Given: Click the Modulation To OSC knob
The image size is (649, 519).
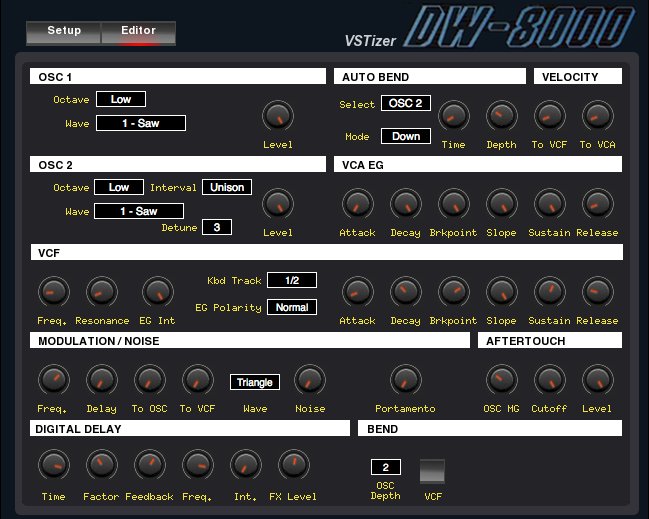Looking at the screenshot, I should pos(150,380).
